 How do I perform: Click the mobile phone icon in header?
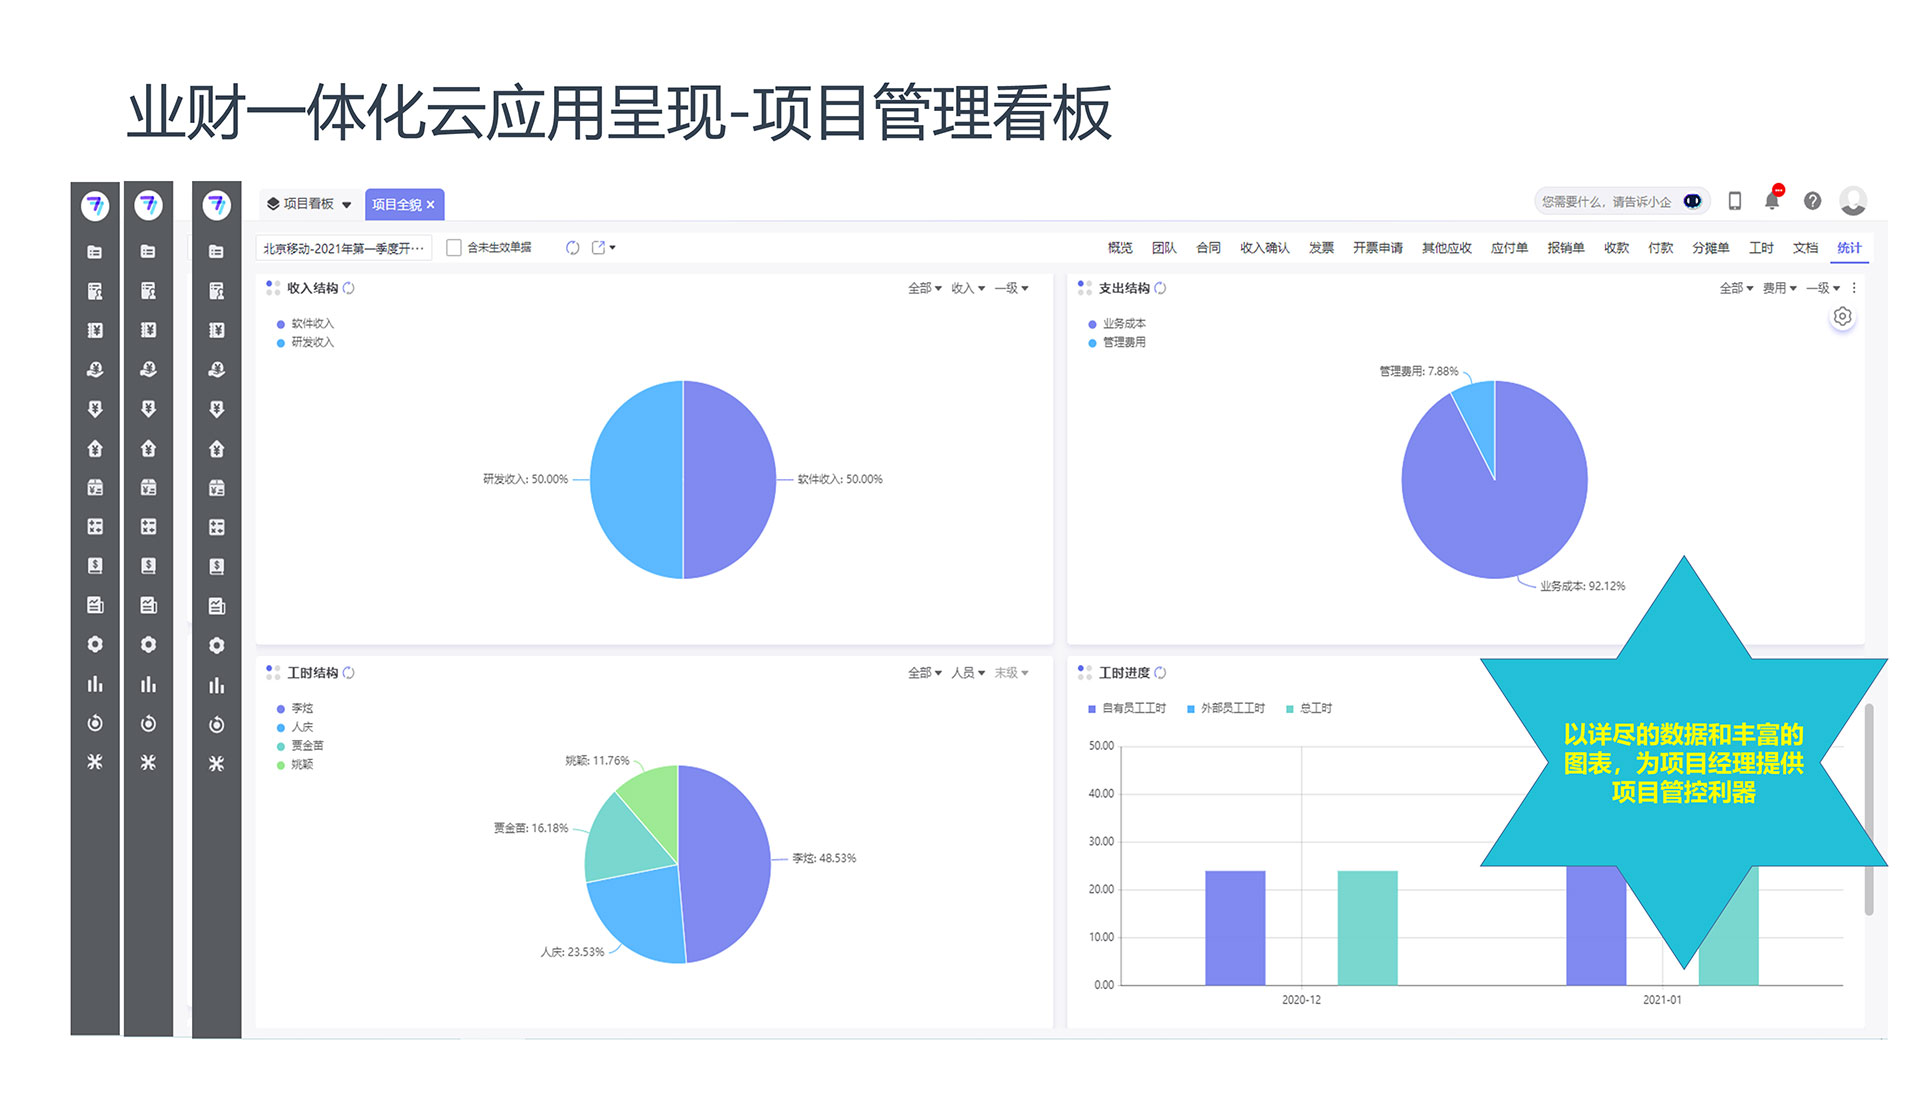(1735, 201)
